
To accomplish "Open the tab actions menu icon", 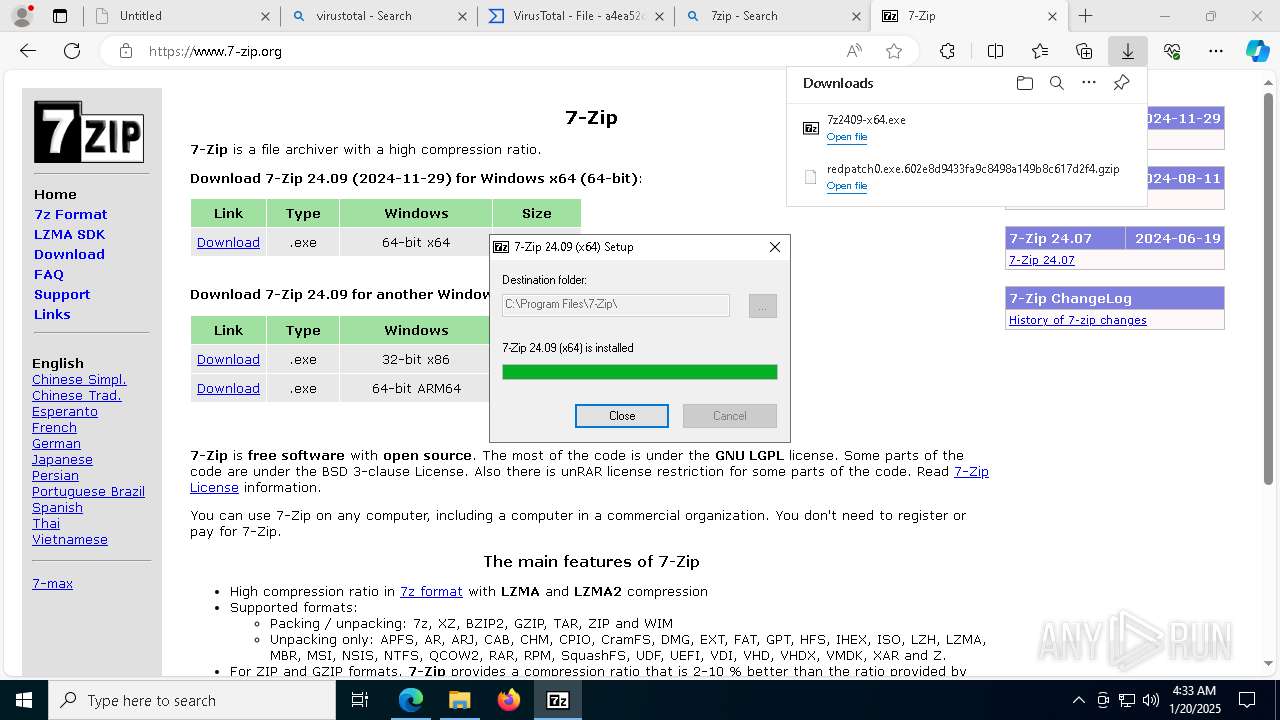I will [x=60, y=16].
